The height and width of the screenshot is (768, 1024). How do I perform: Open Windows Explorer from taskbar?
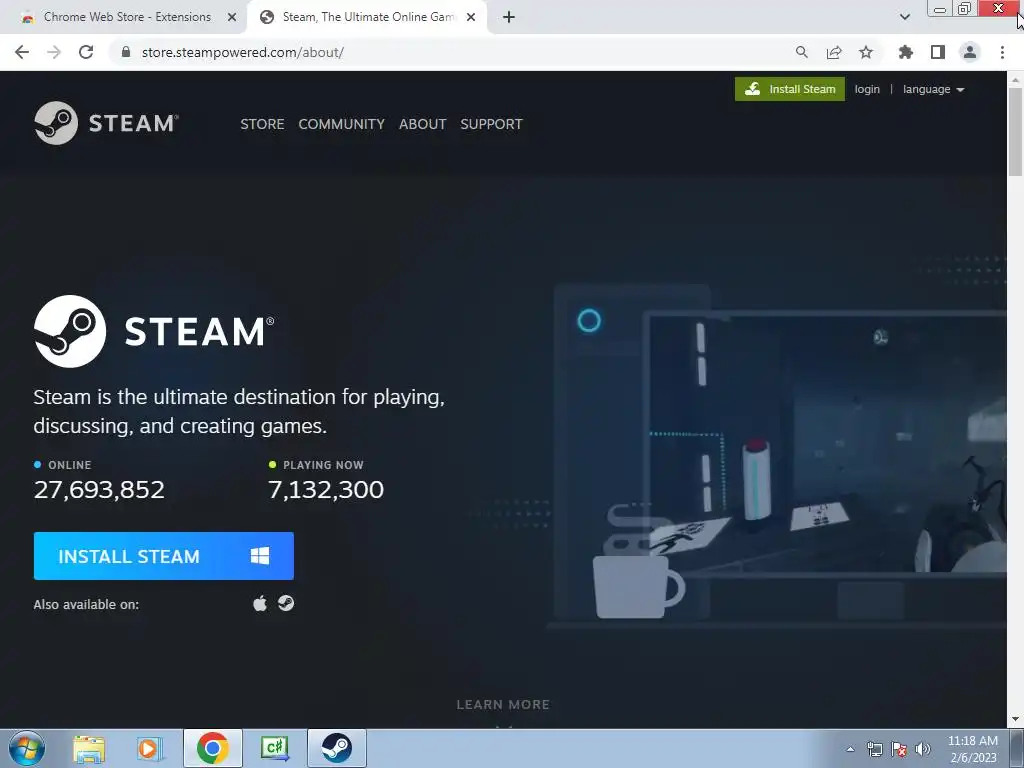tap(89, 748)
